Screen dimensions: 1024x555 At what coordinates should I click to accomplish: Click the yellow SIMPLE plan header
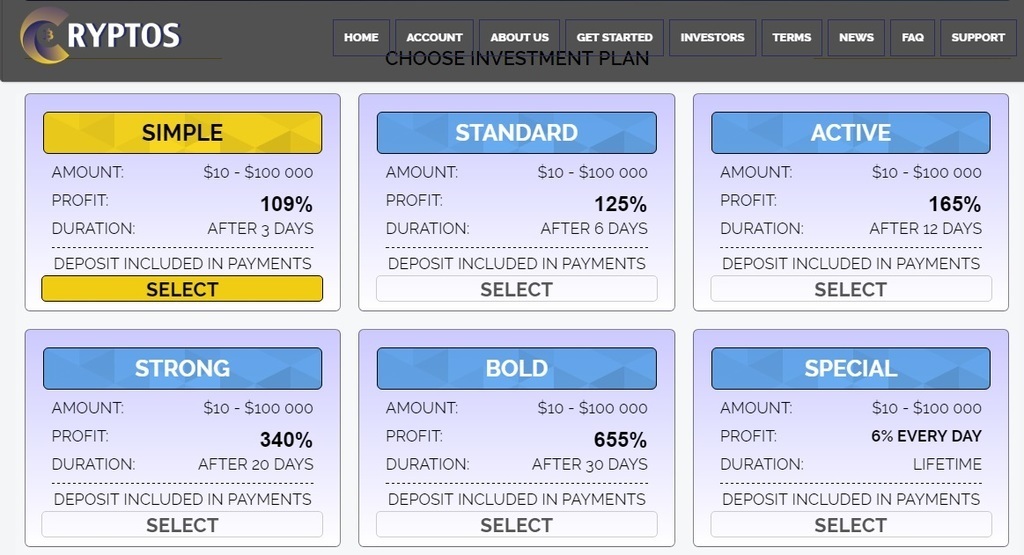pyautogui.click(x=182, y=132)
